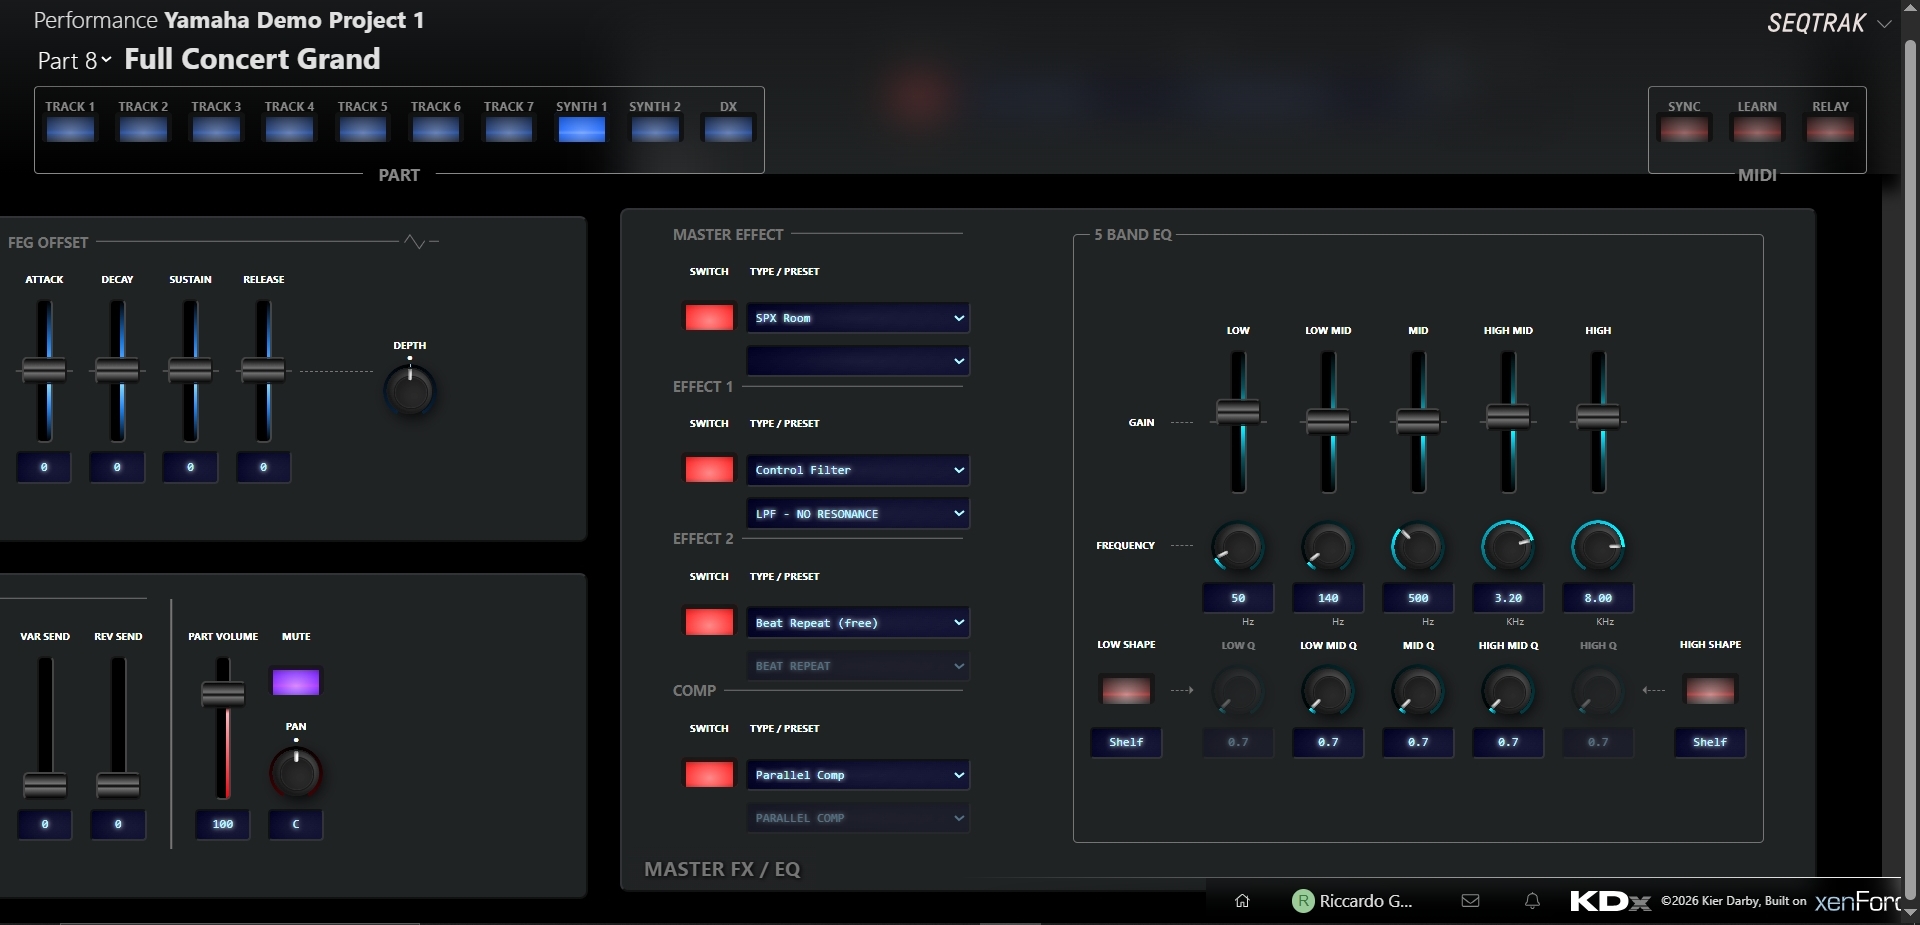The width and height of the screenshot is (1920, 925).
Task: Click the Pan knob
Action: point(295,772)
